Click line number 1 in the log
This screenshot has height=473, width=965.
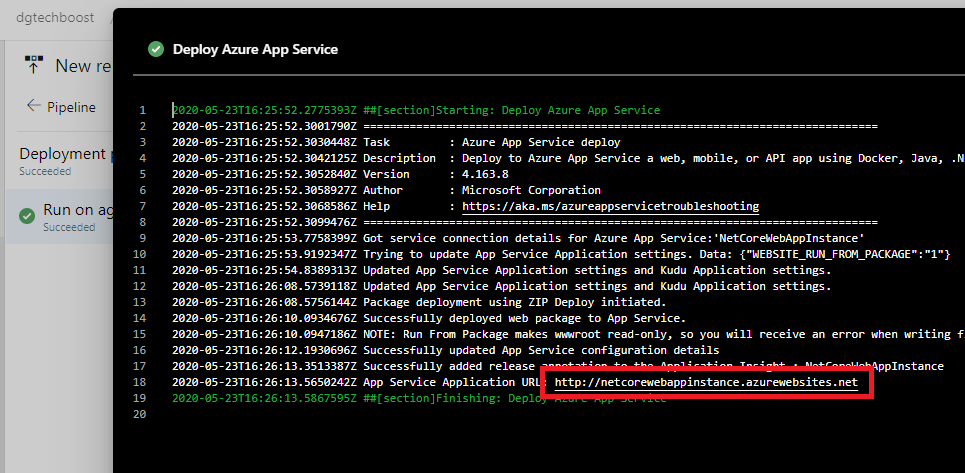pos(143,110)
